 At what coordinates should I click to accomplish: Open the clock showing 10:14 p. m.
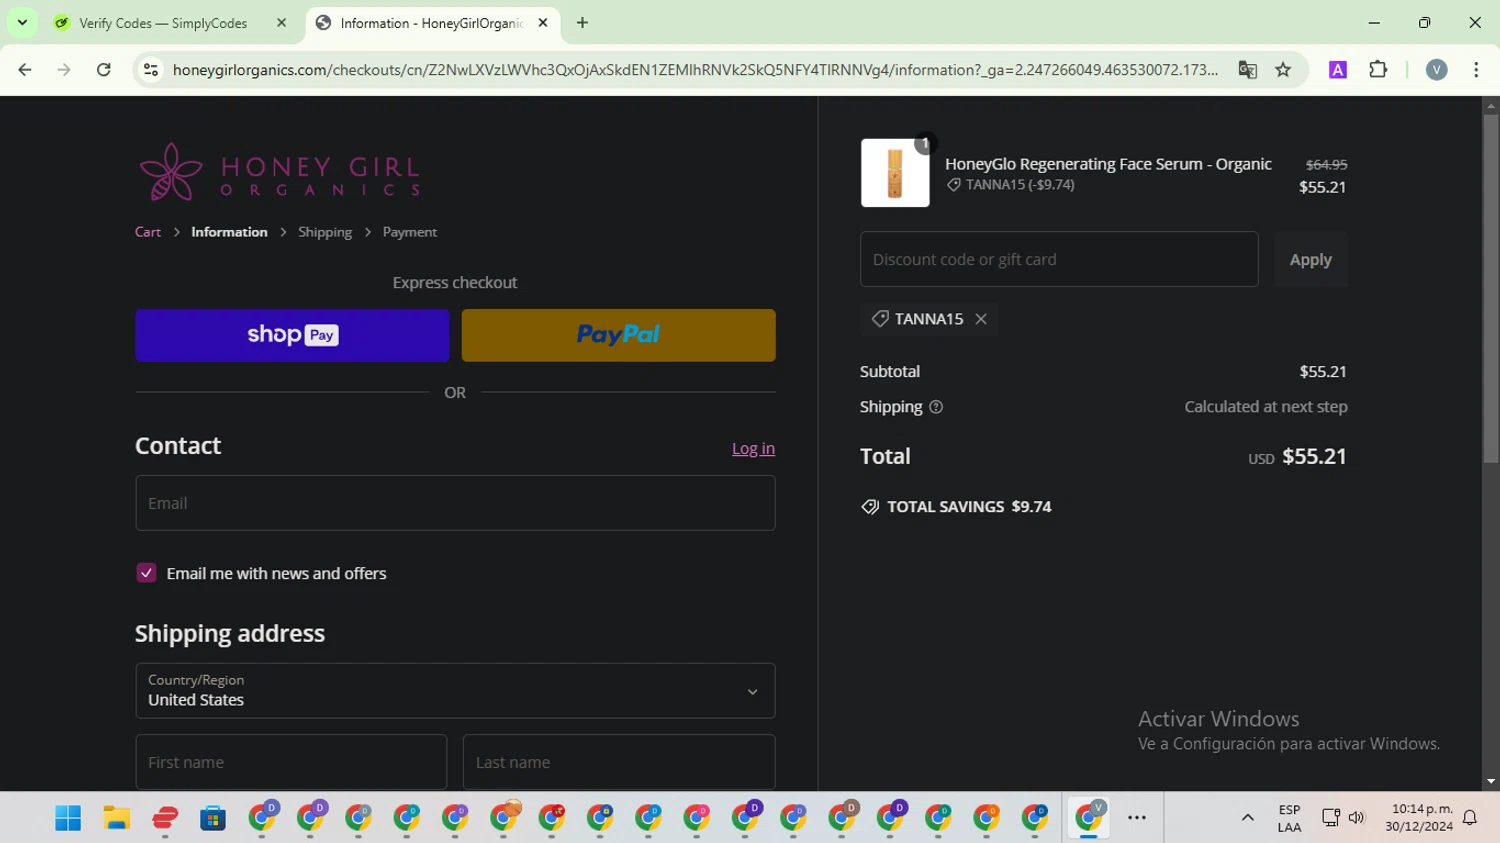[1419, 818]
